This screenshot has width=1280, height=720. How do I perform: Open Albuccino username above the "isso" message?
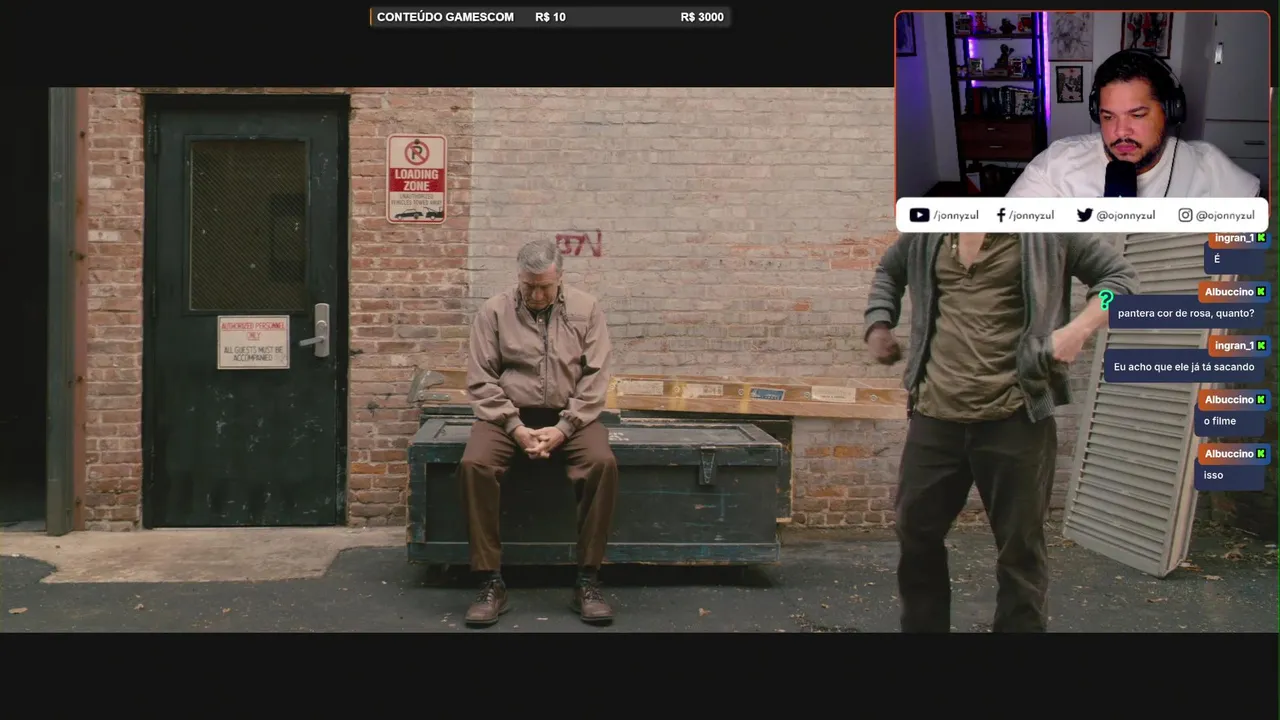[1229, 454]
